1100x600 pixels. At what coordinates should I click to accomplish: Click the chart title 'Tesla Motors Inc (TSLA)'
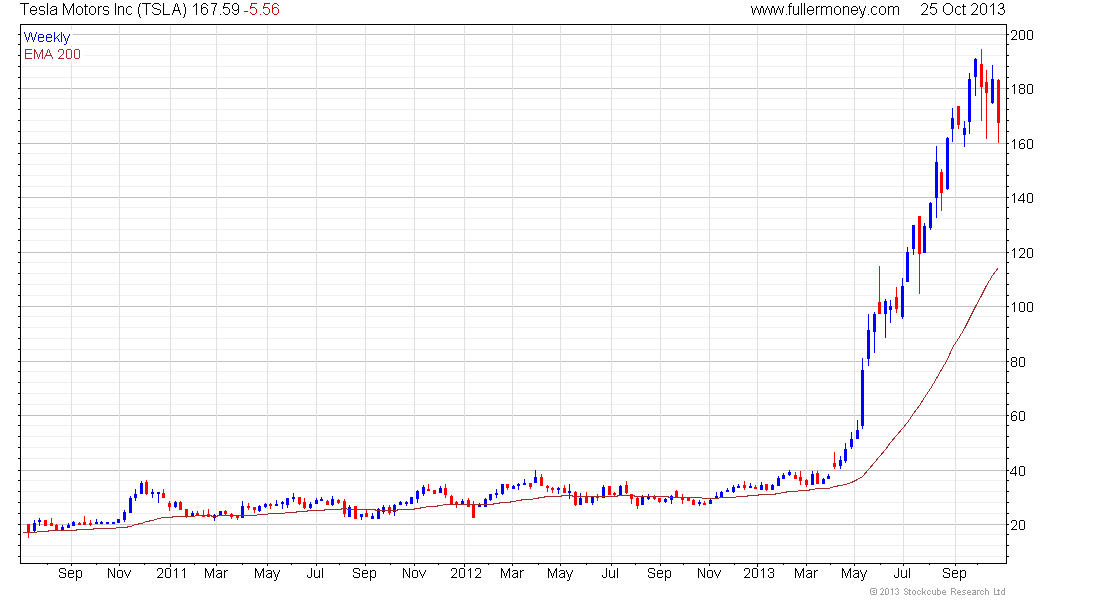103,10
